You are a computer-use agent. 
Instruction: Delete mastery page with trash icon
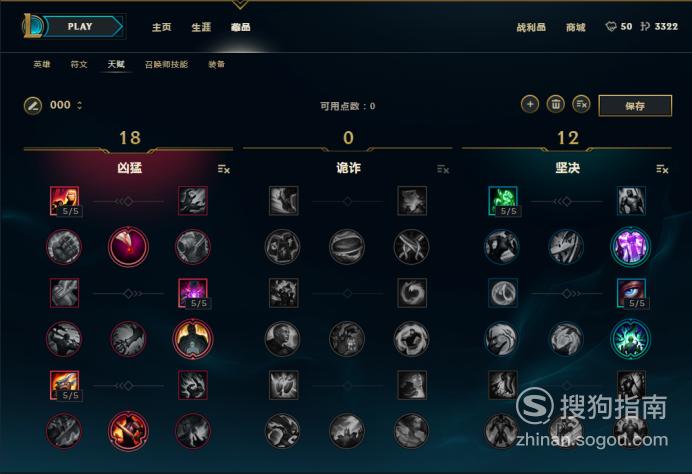[x=556, y=105]
